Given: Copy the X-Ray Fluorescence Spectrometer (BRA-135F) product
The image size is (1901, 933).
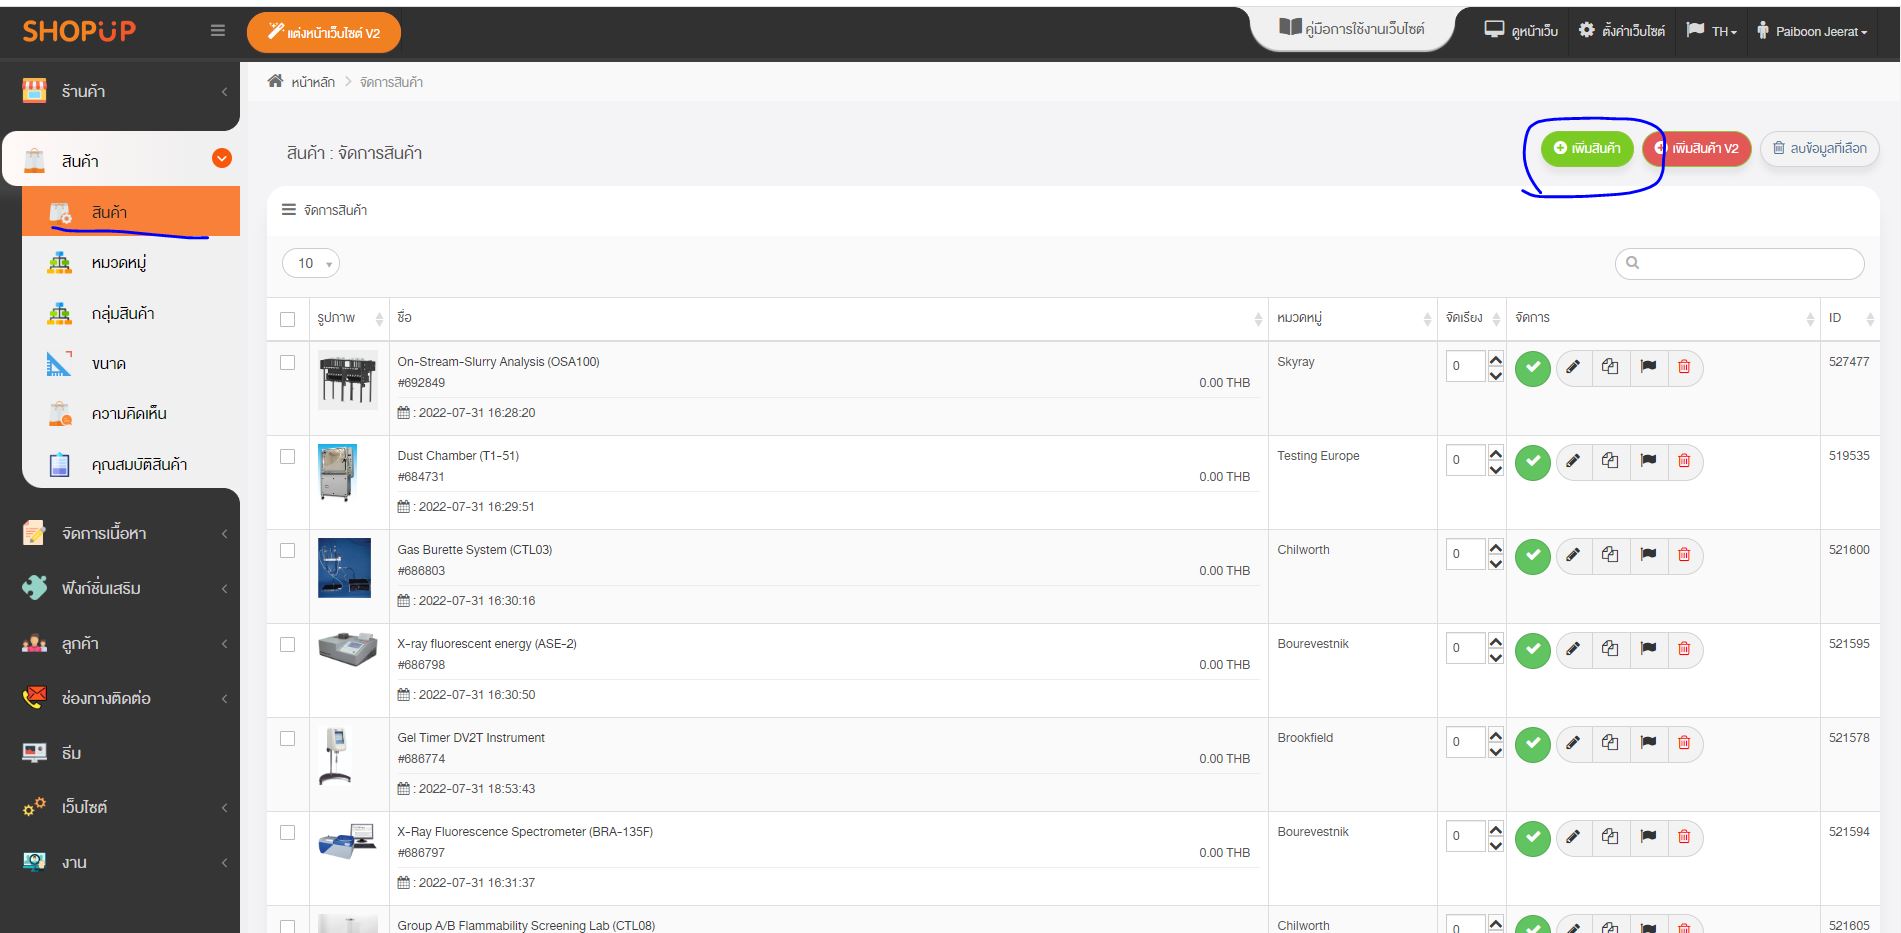Looking at the screenshot, I should coord(1610,837).
